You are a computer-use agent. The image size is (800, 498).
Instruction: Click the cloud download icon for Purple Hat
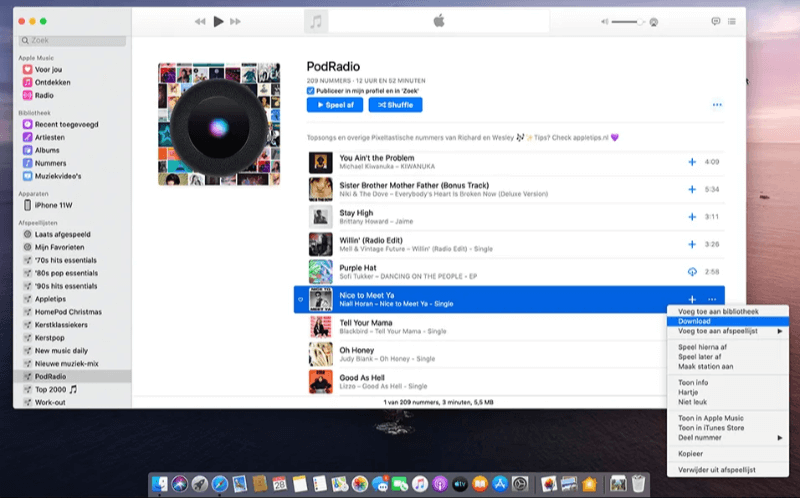pos(691,271)
